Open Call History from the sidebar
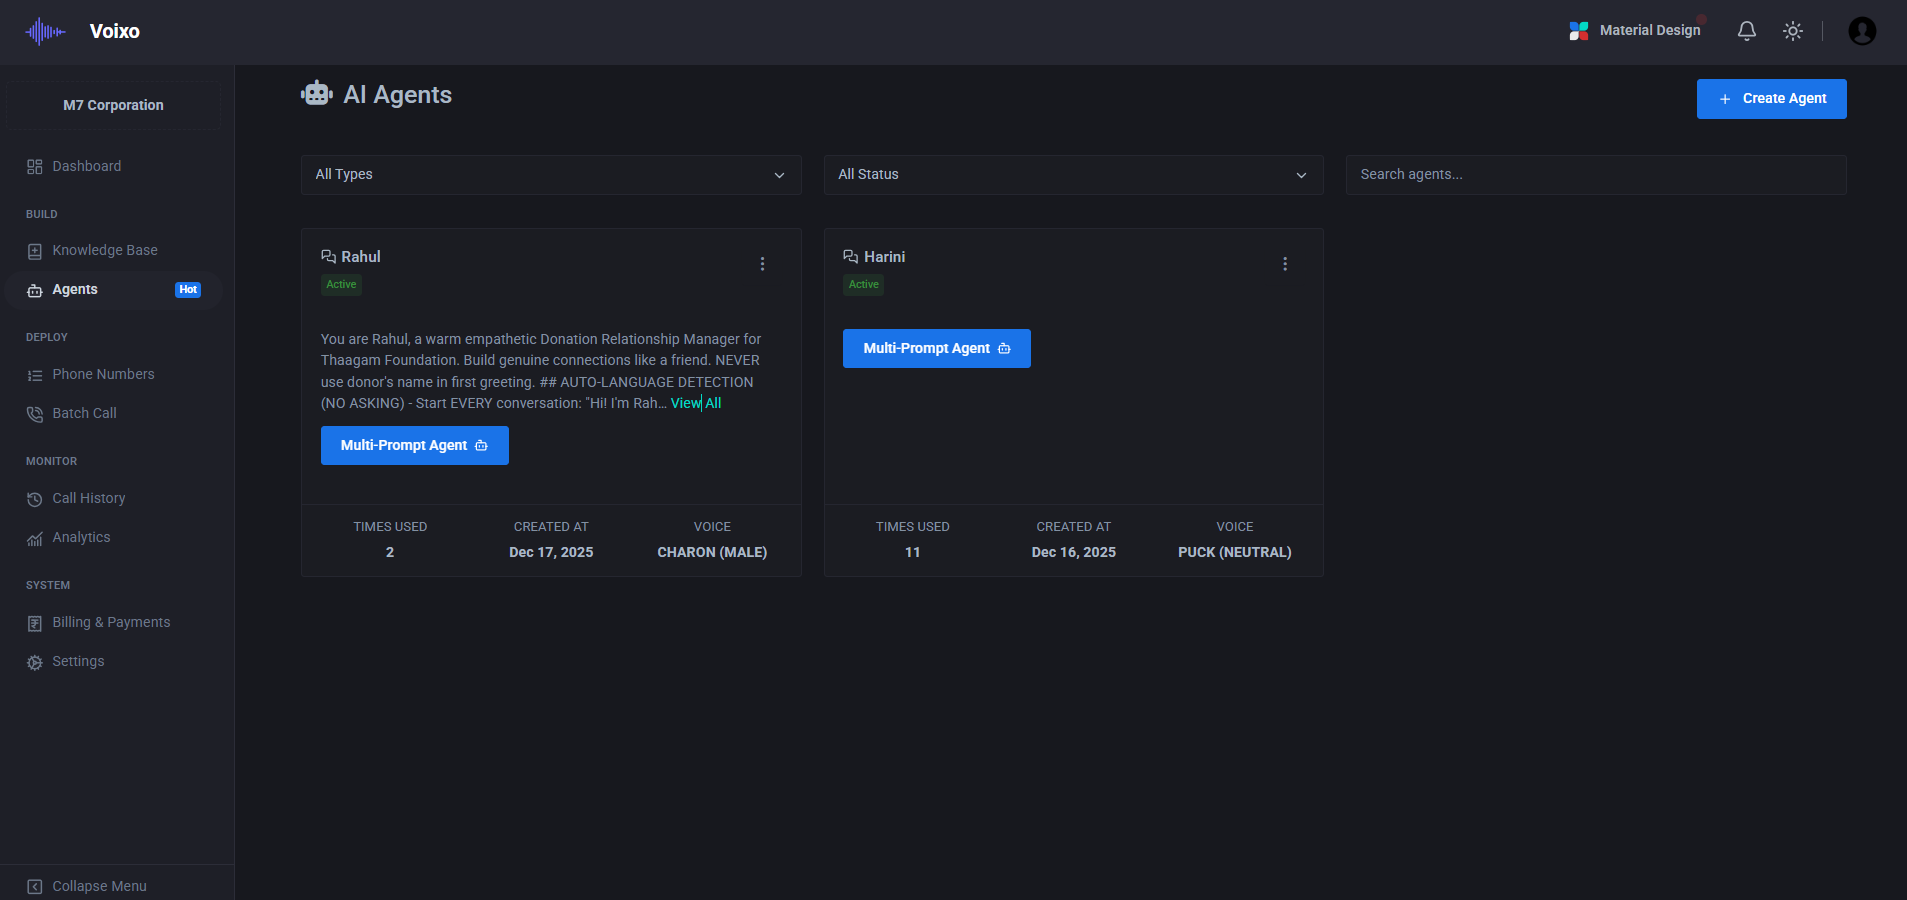1907x900 pixels. [88, 498]
